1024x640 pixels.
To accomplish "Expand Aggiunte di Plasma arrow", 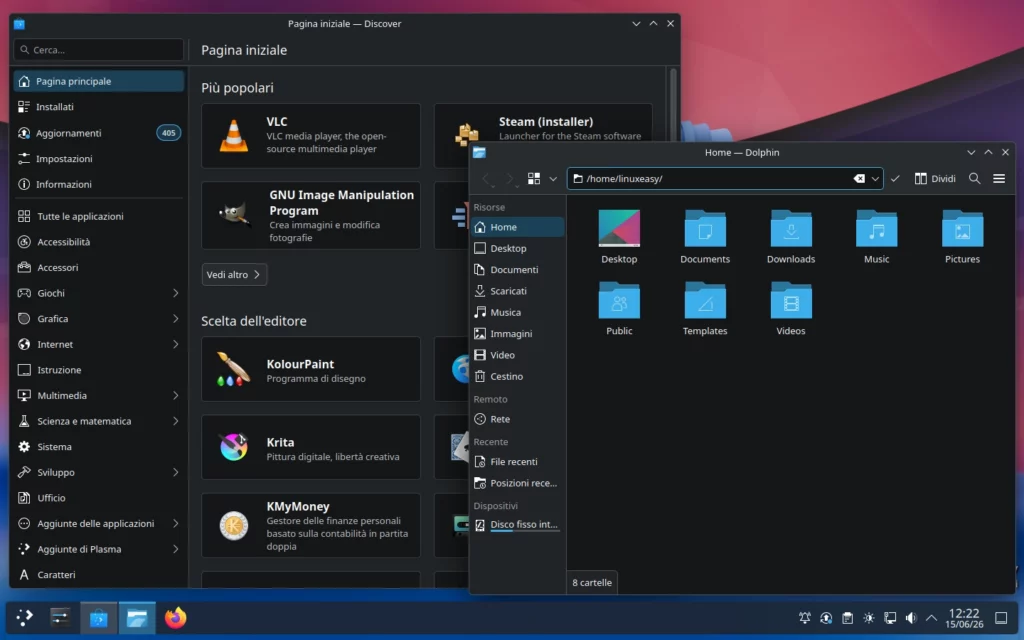I will [176, 549].
